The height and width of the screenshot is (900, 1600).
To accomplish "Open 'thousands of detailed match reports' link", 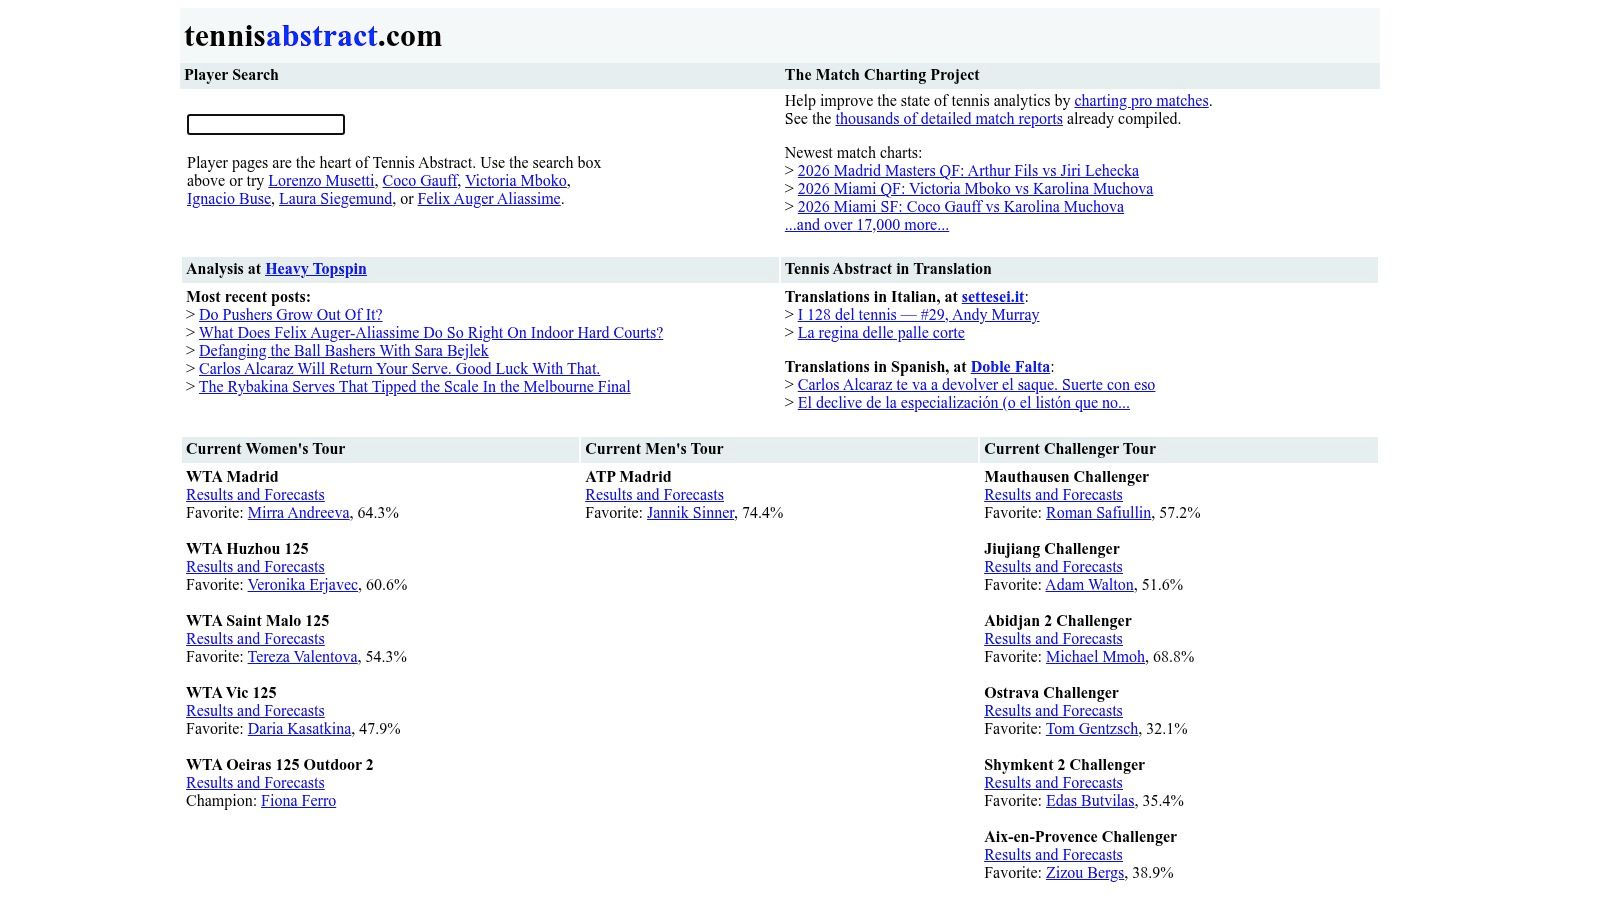I will (x=949, y=119).
